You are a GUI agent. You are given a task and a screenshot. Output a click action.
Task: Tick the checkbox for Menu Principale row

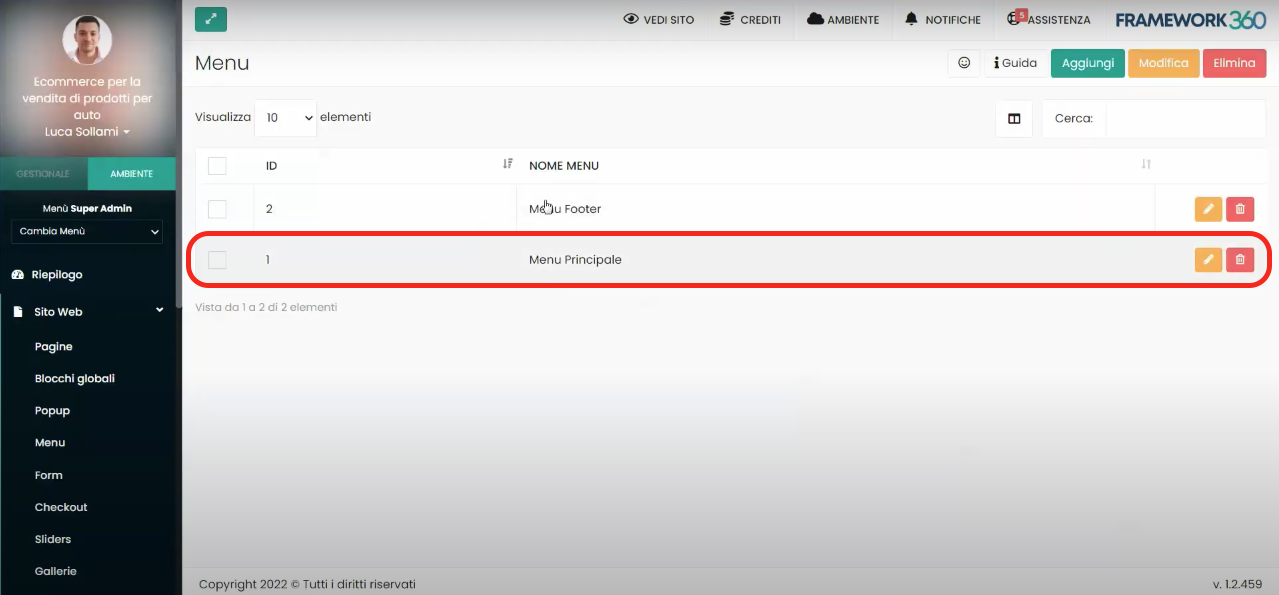click(217, 260)
